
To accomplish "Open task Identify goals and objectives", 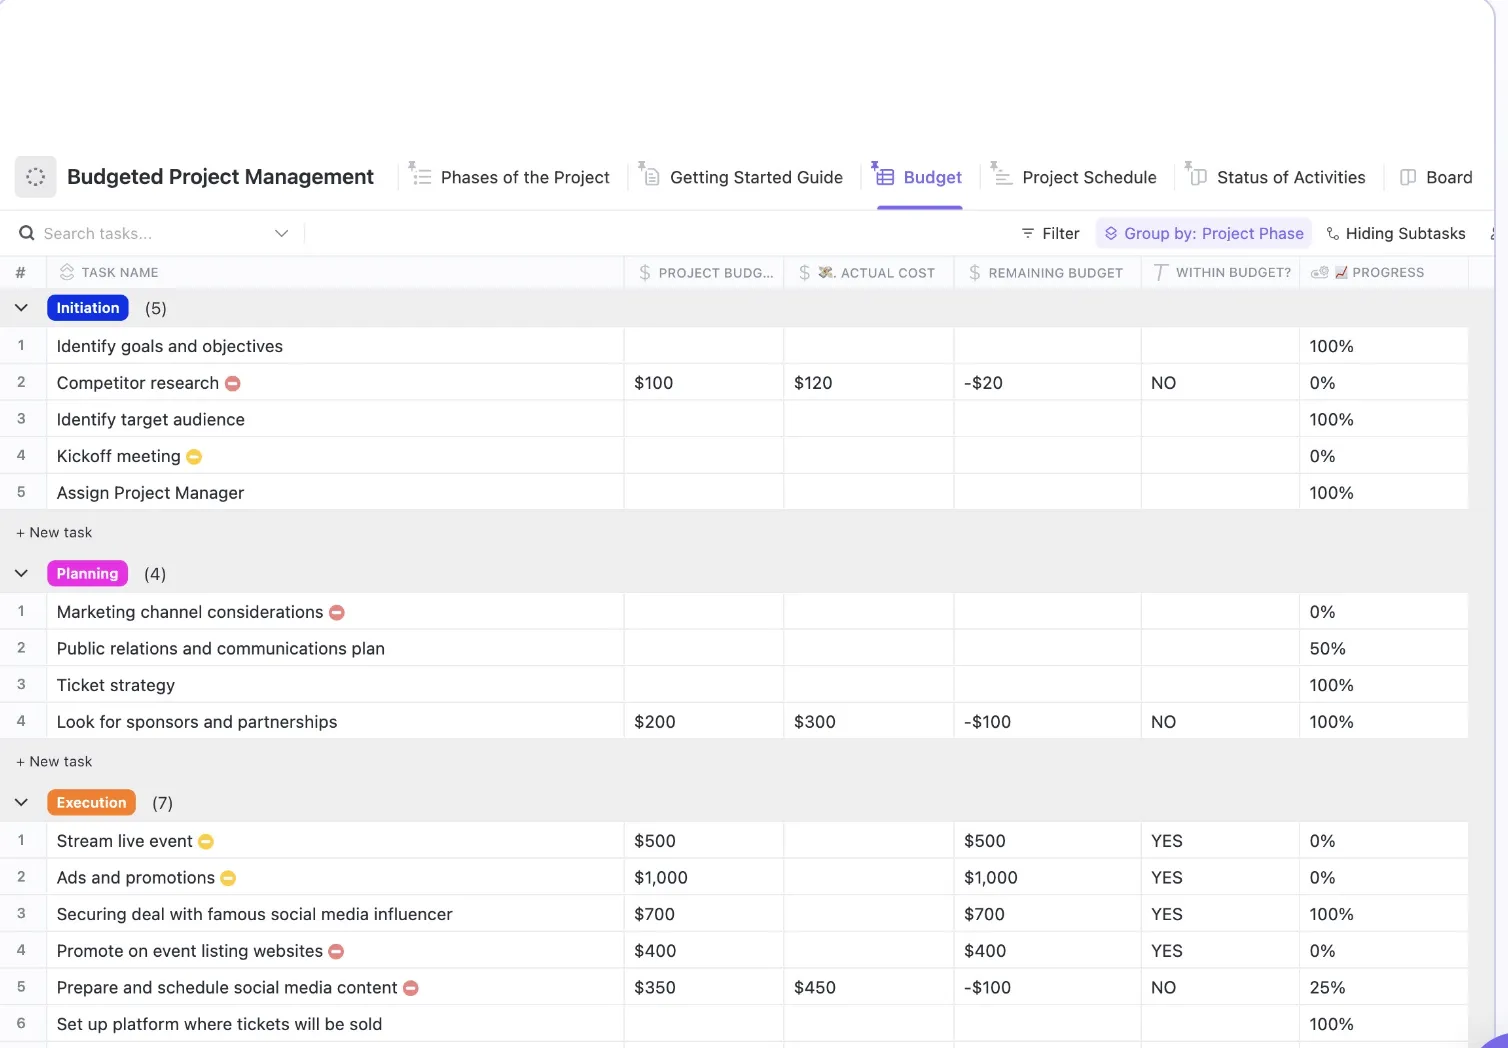I will [170, 346].
